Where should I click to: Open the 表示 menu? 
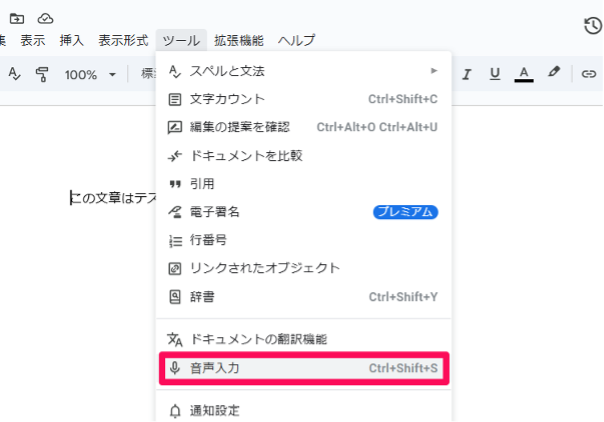point(33,40)
